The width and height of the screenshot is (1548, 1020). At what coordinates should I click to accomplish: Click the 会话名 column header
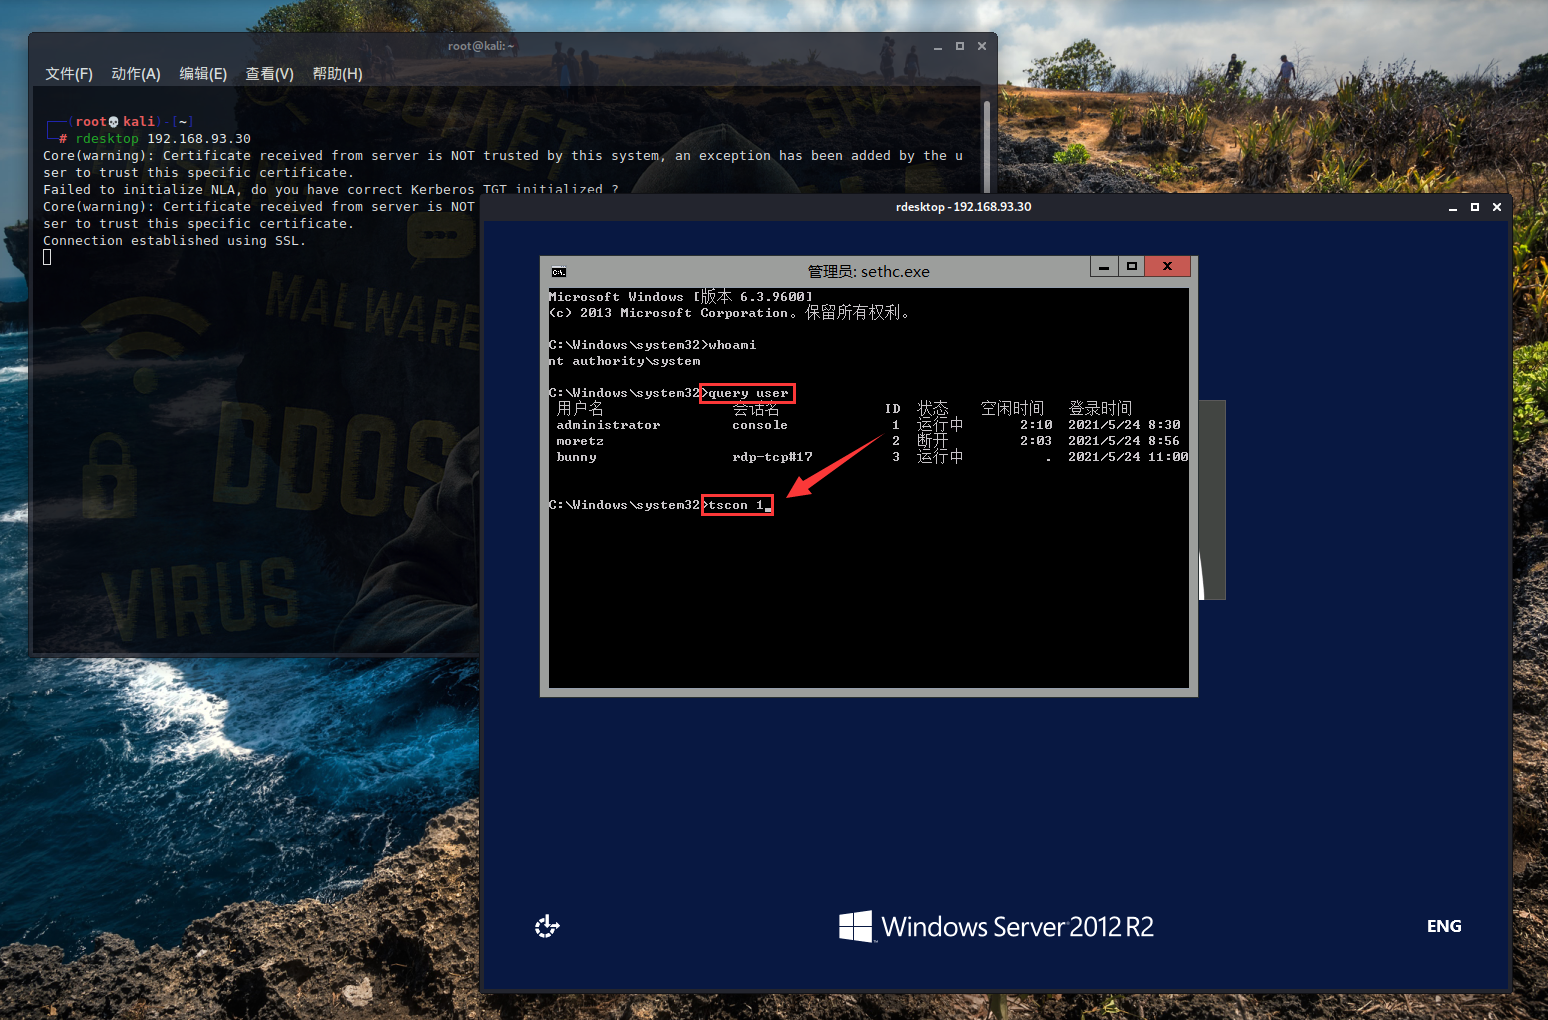[x=756, y=409]
